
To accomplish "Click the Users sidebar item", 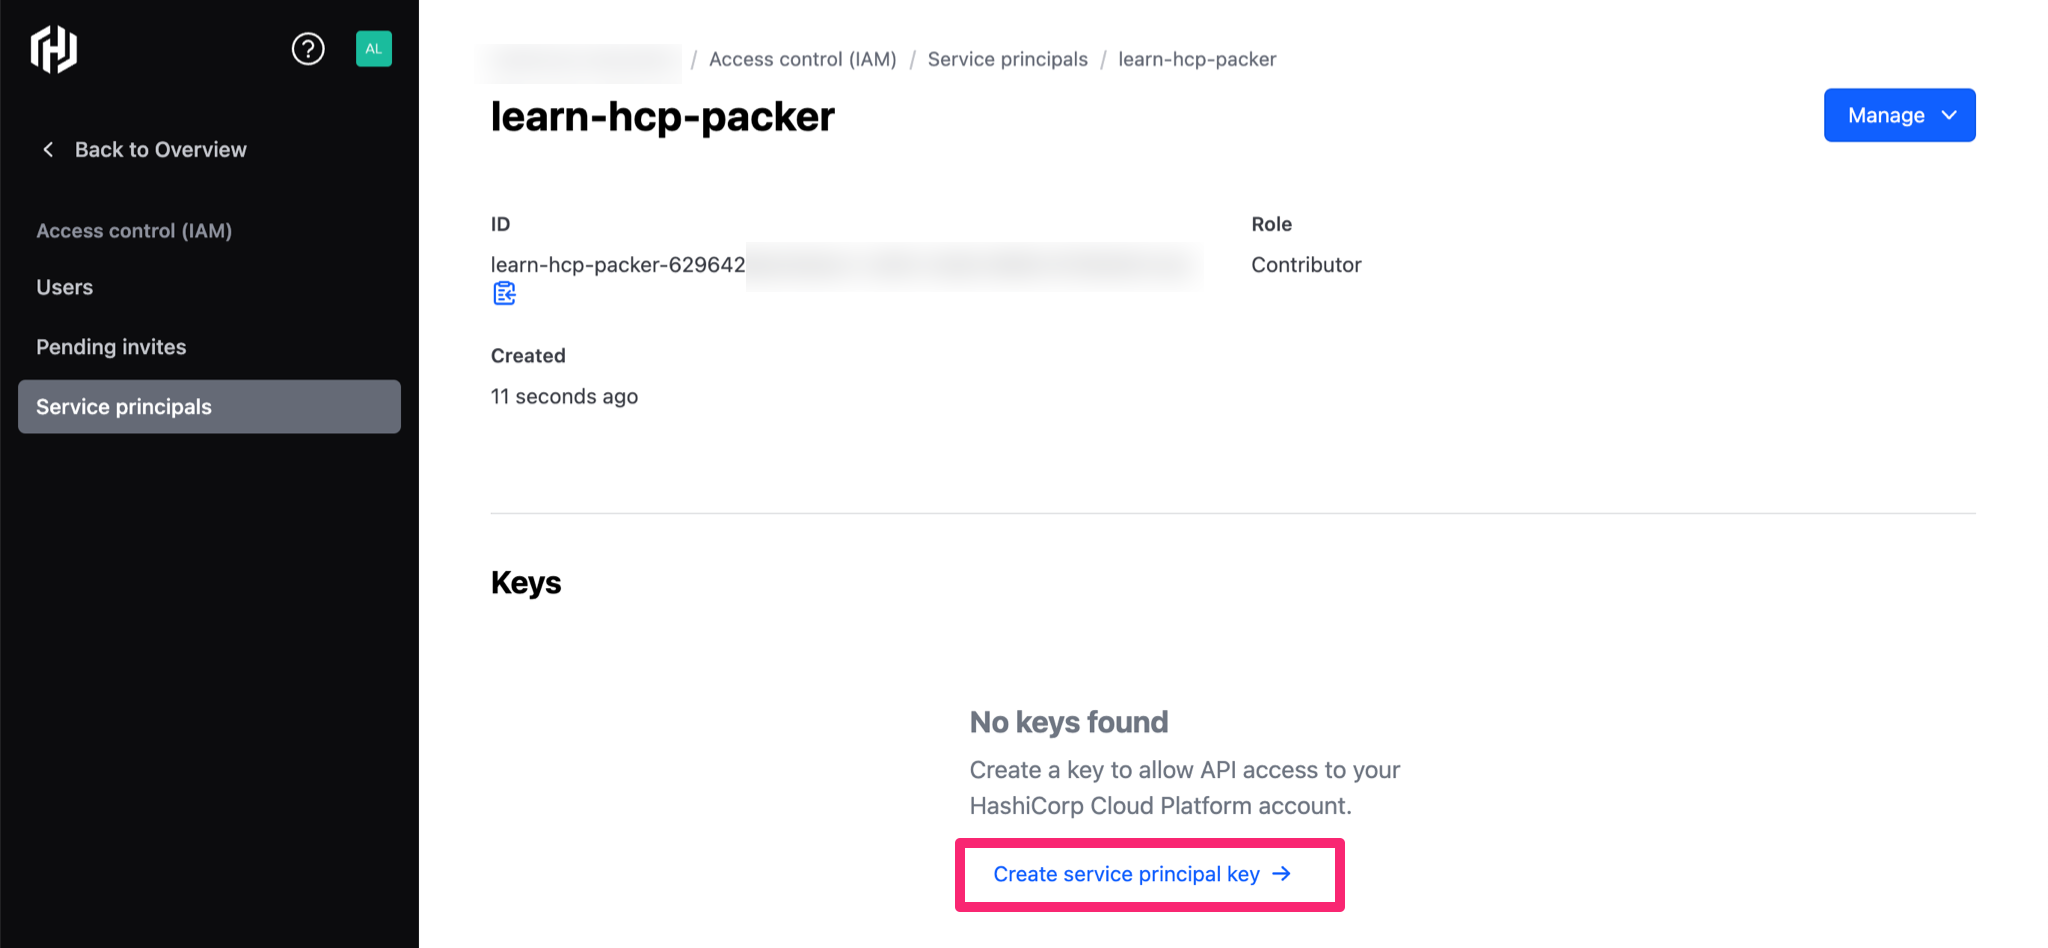I will coord(64,287).
